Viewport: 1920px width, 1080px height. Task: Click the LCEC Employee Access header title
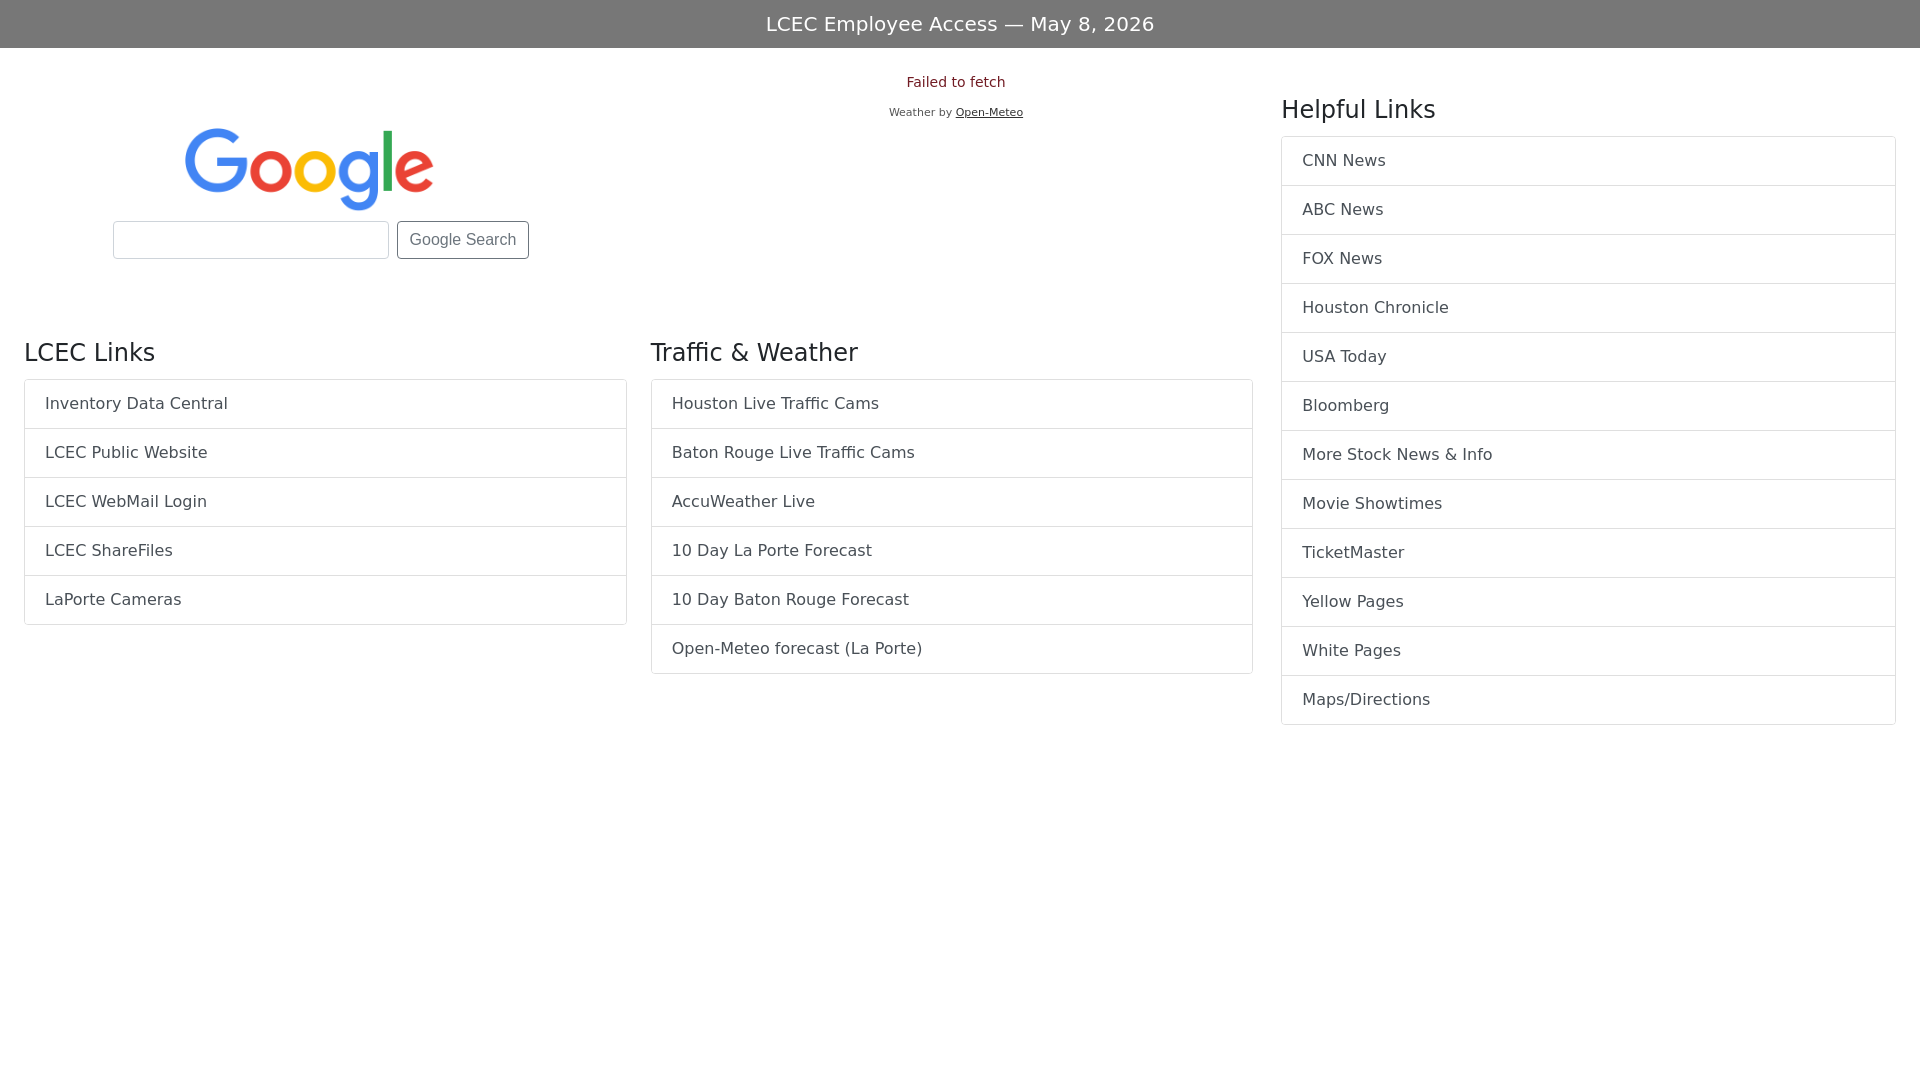coord(960,24)
